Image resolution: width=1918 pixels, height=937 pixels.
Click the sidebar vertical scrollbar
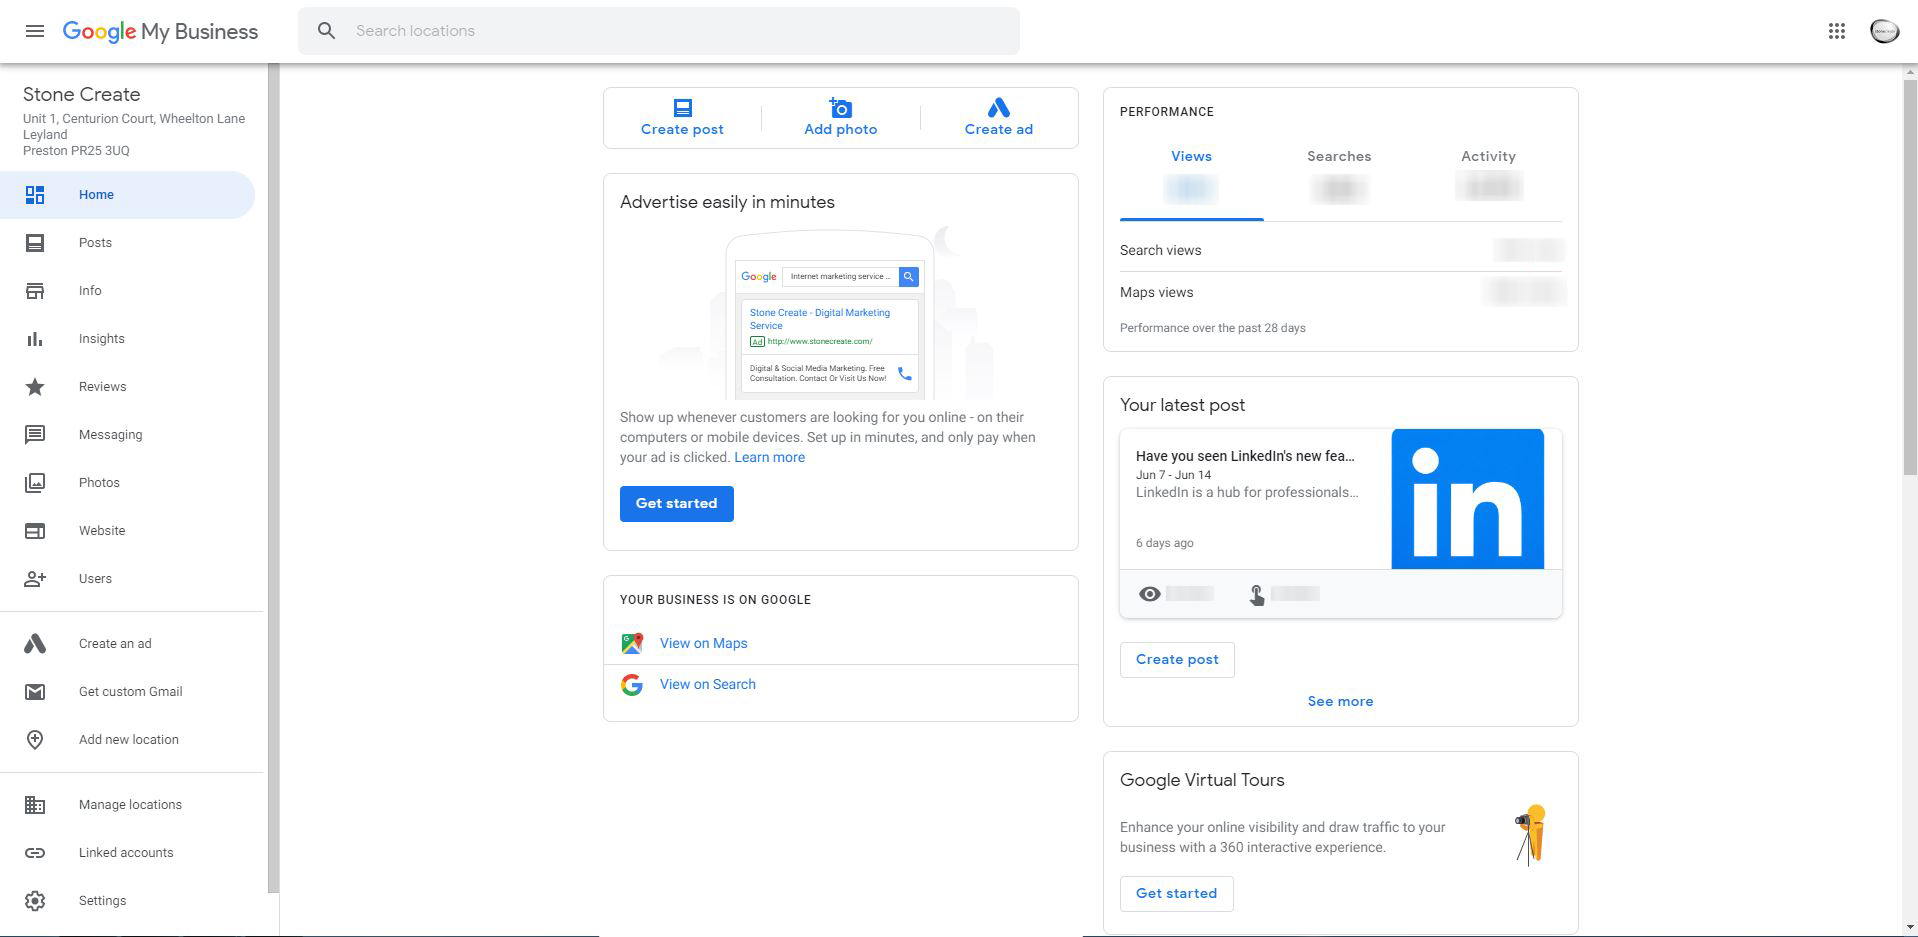pos(273,479)
